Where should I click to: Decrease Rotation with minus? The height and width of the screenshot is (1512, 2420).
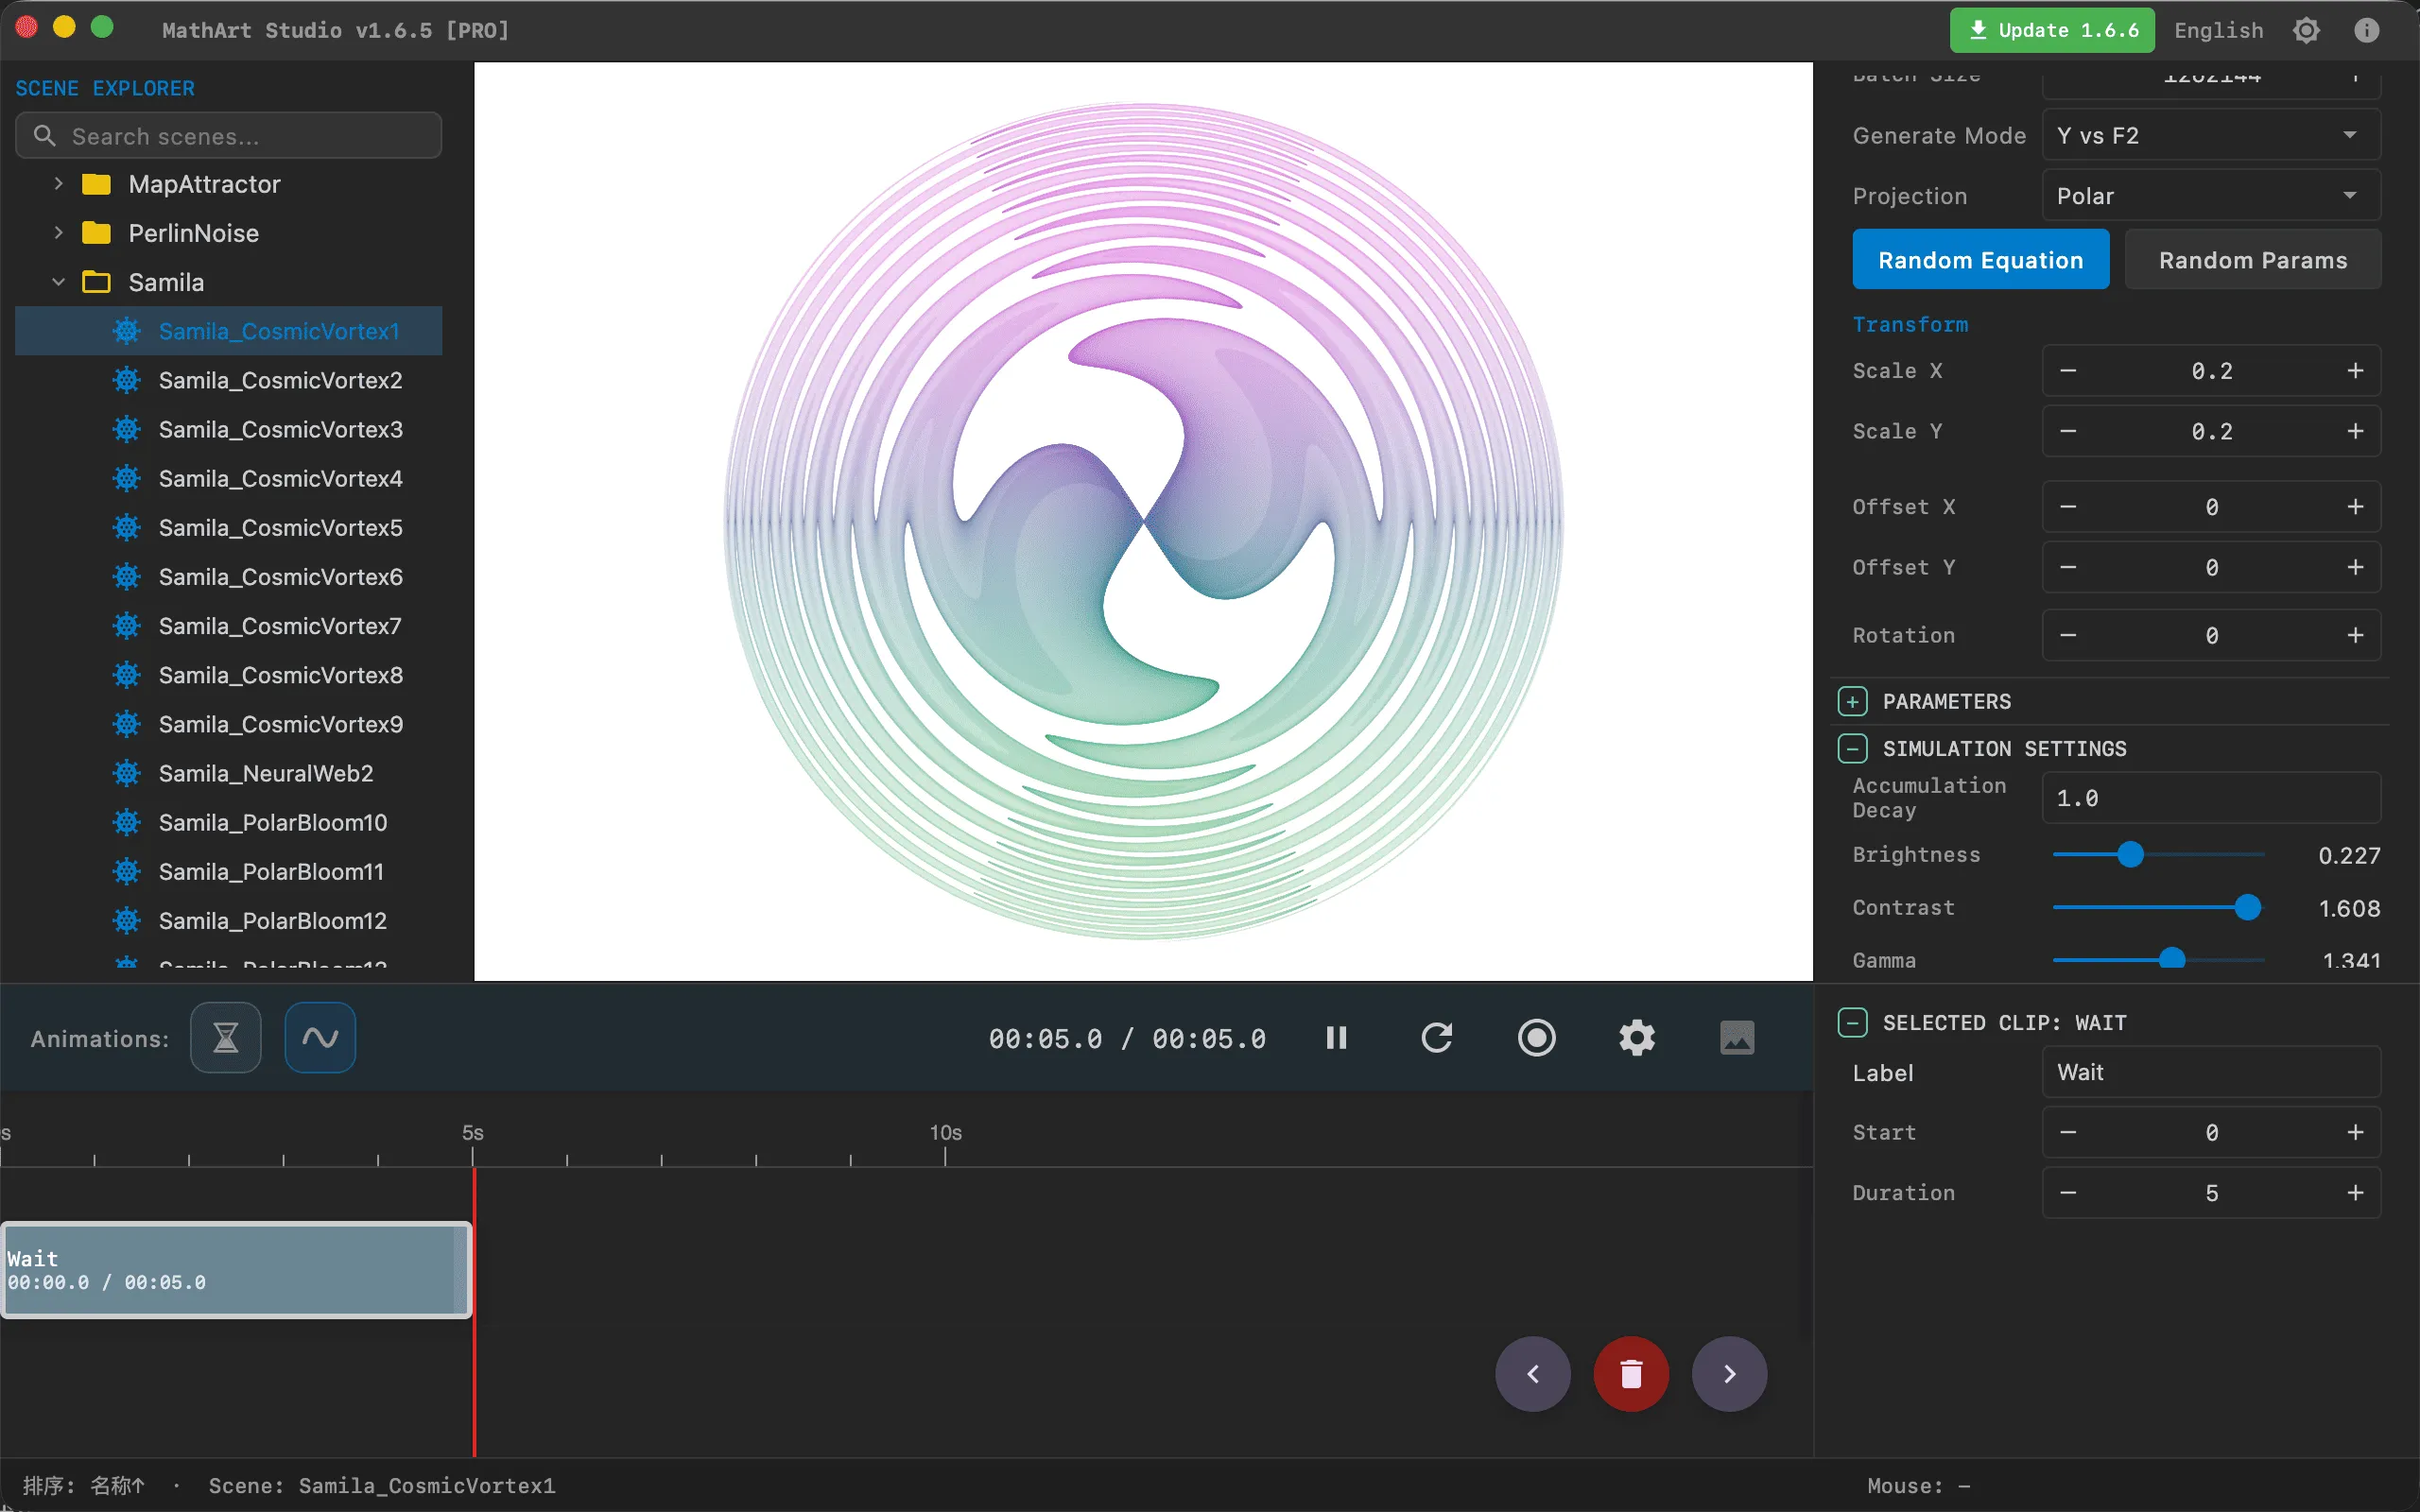2068,635
